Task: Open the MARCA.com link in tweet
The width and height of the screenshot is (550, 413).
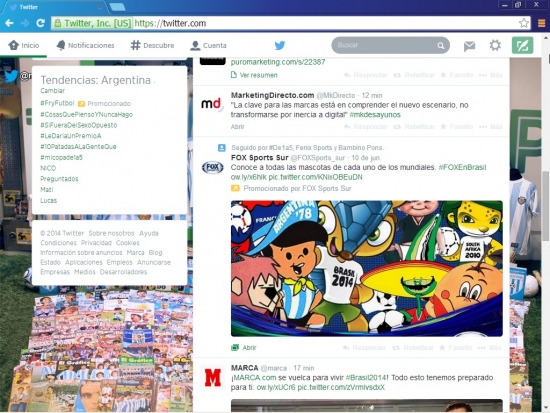Action: 255,378
